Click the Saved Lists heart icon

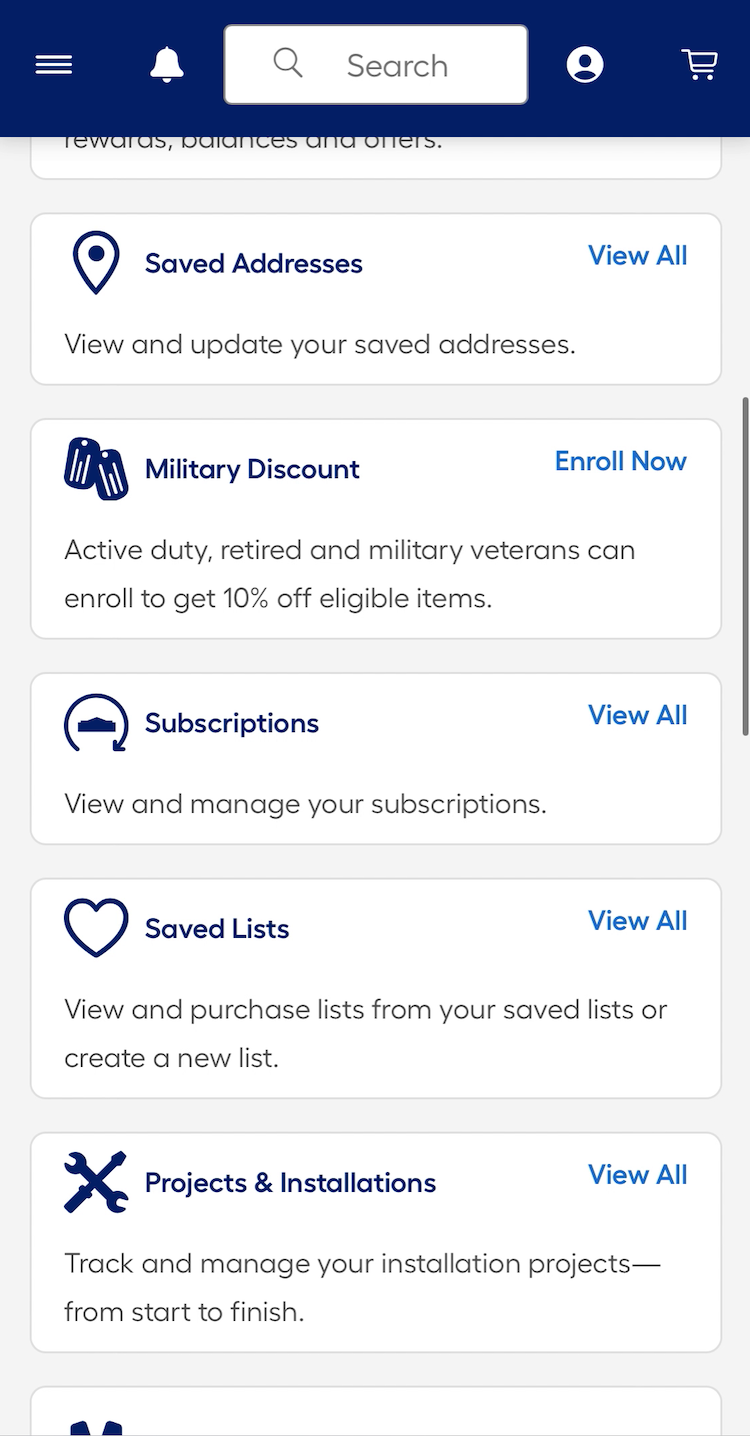(96, 928)
